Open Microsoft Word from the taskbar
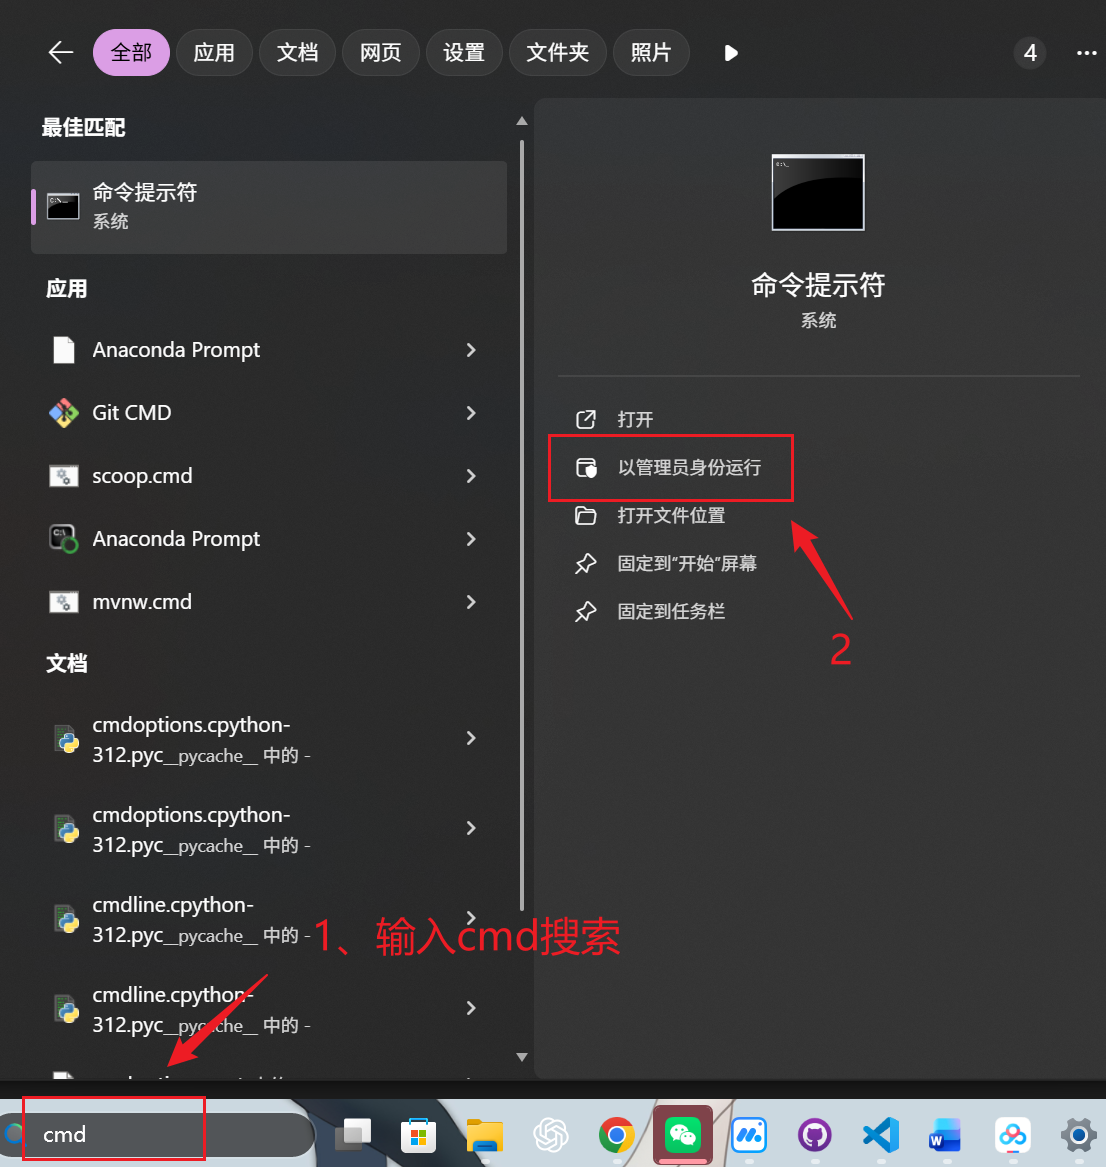1106x1167 pixels. pyautogui.click(x=944, y=1135)
